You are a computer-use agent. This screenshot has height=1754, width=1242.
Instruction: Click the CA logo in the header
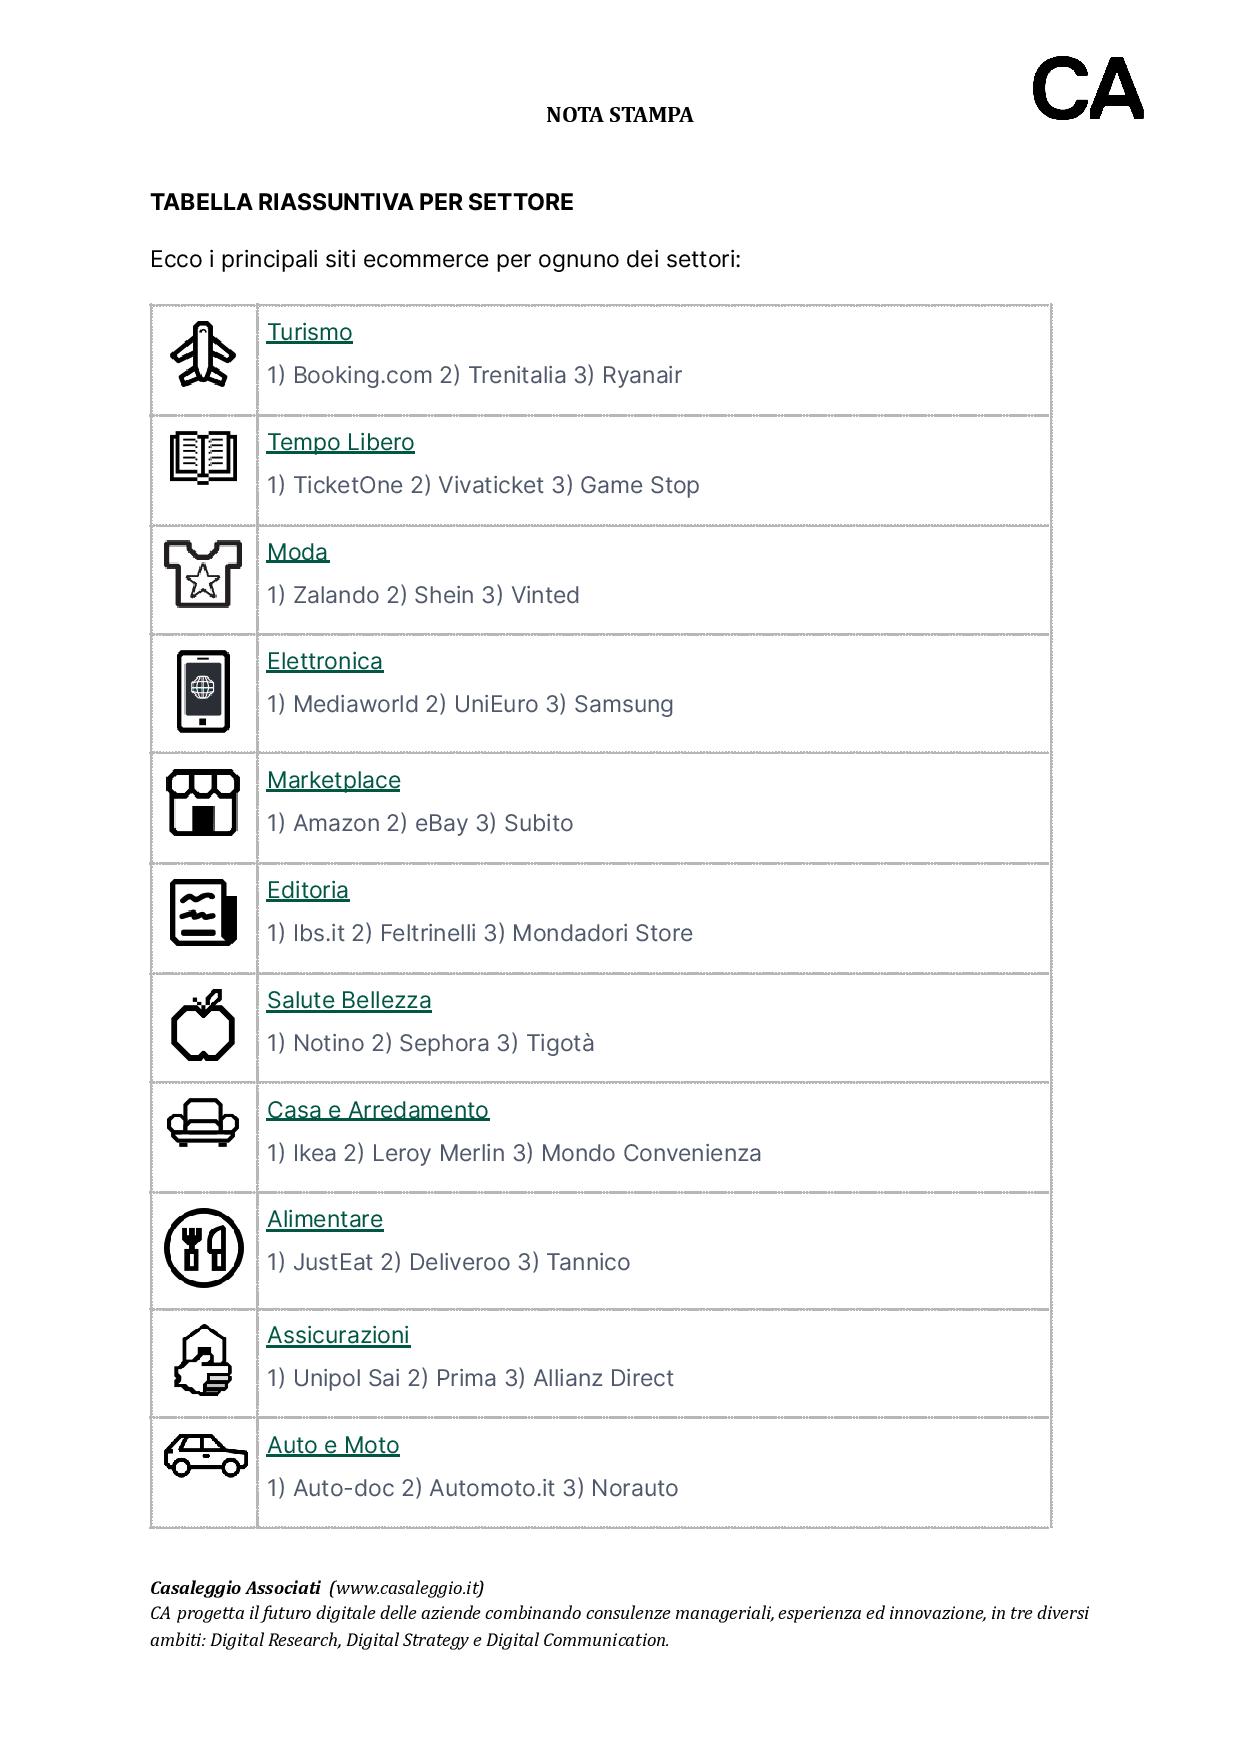pyautogui.click(x=1088, y=89)
